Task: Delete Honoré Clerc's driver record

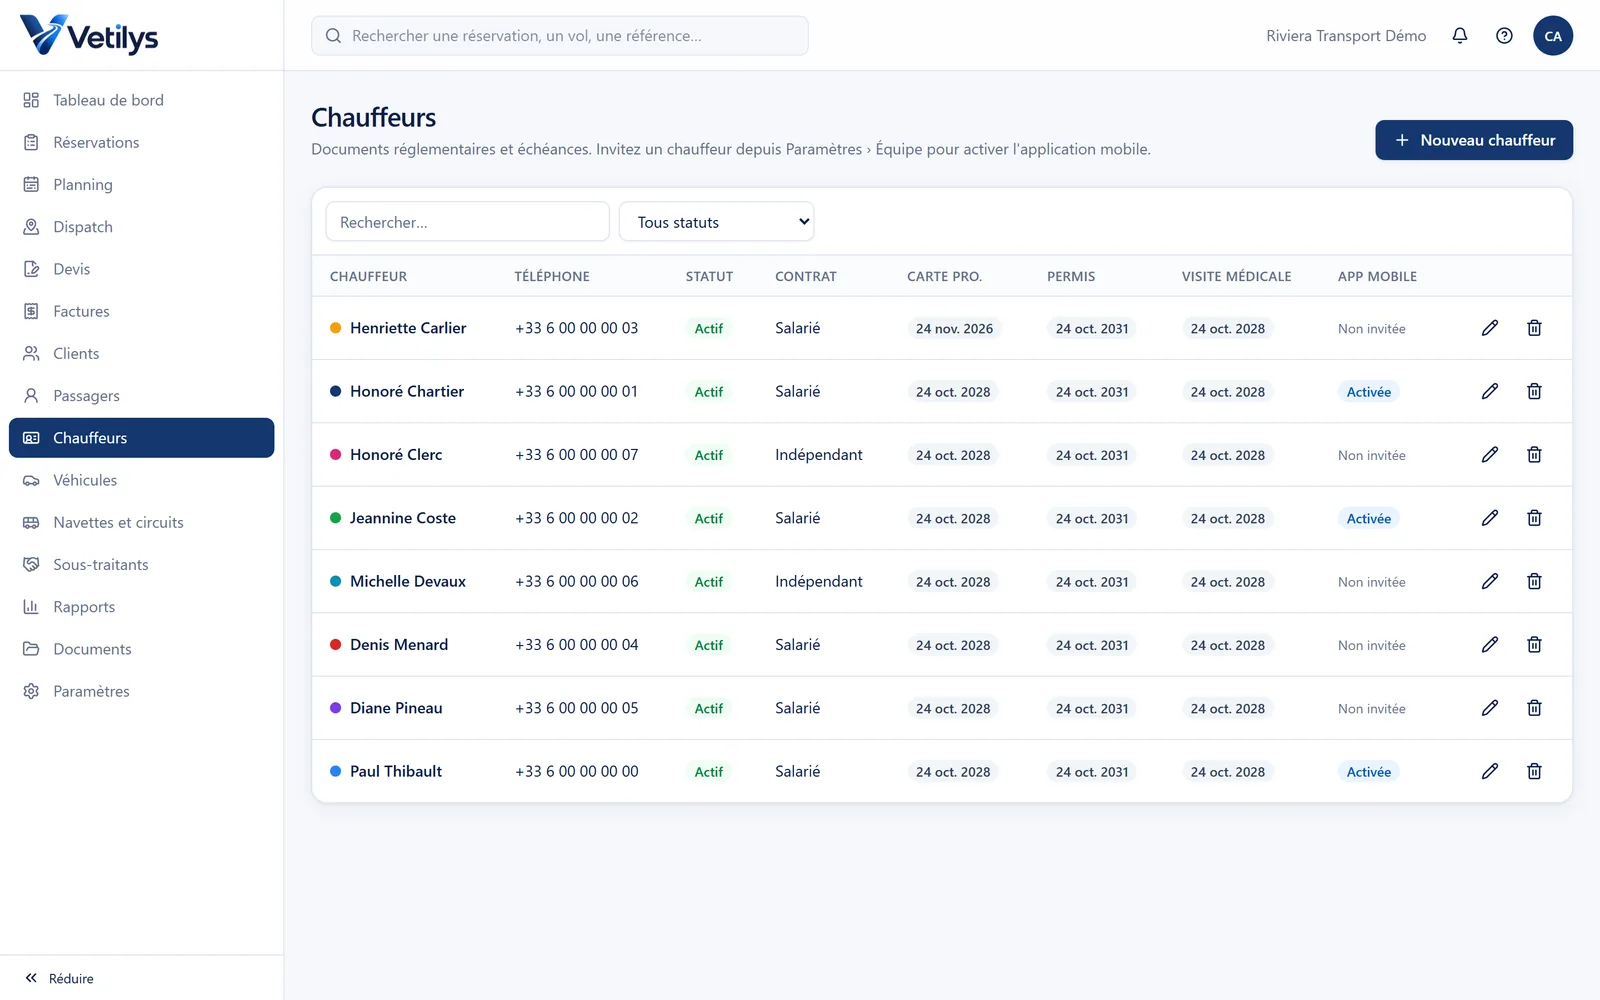Action: [x=1534, y=454]
